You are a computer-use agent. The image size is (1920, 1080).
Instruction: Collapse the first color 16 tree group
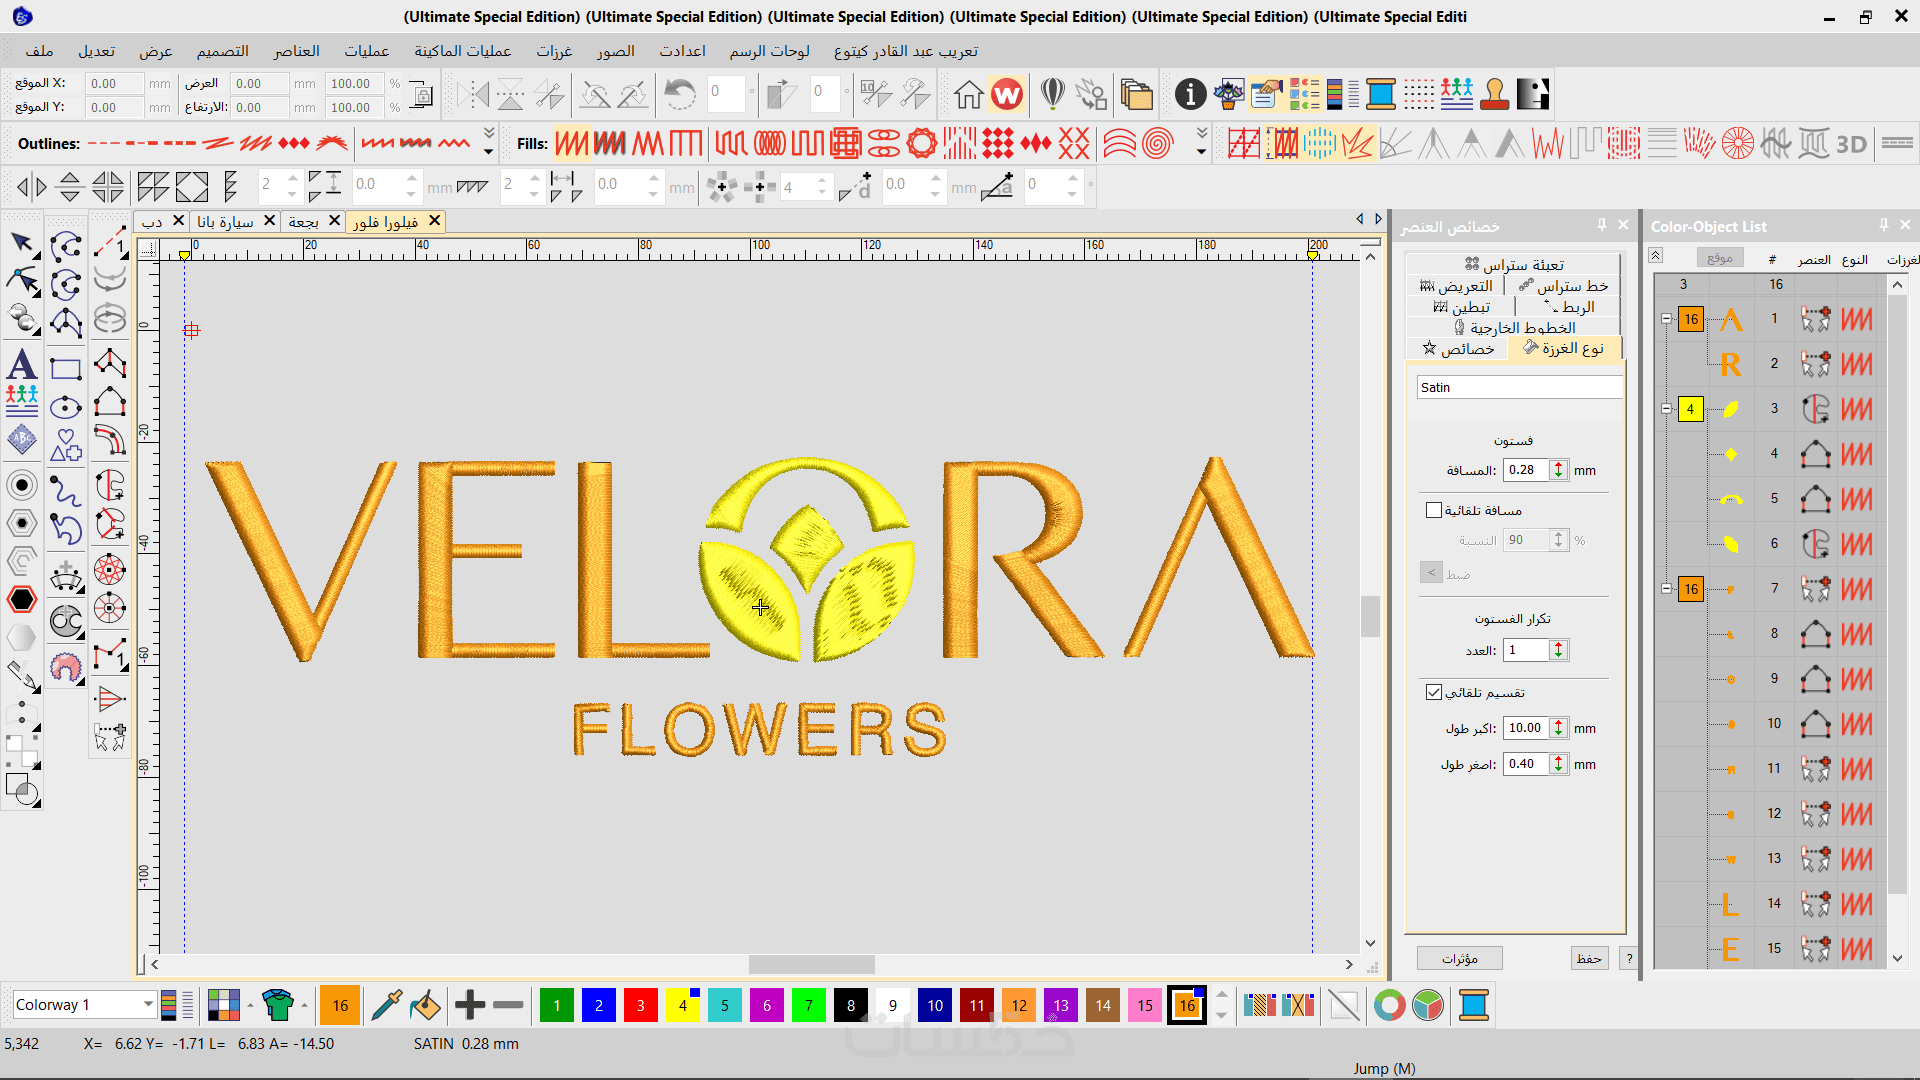(x=1666, y=319)
